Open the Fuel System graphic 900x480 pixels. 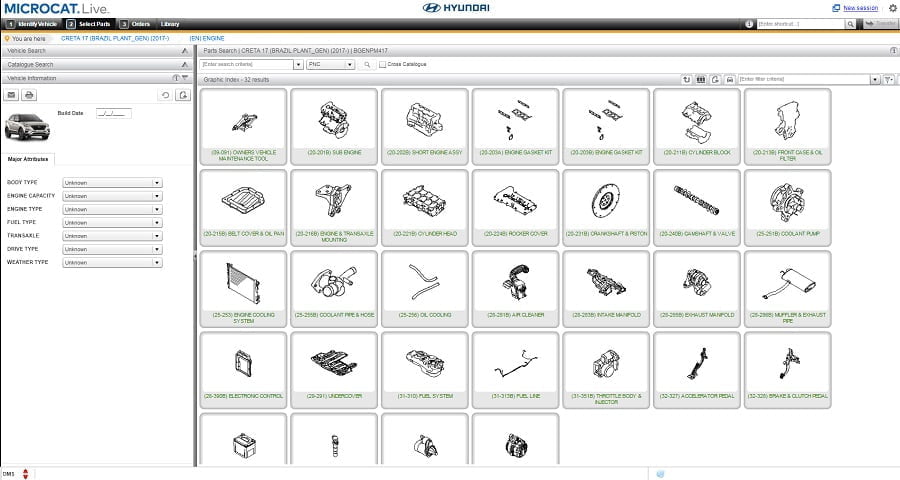click(x=425, y=370)
